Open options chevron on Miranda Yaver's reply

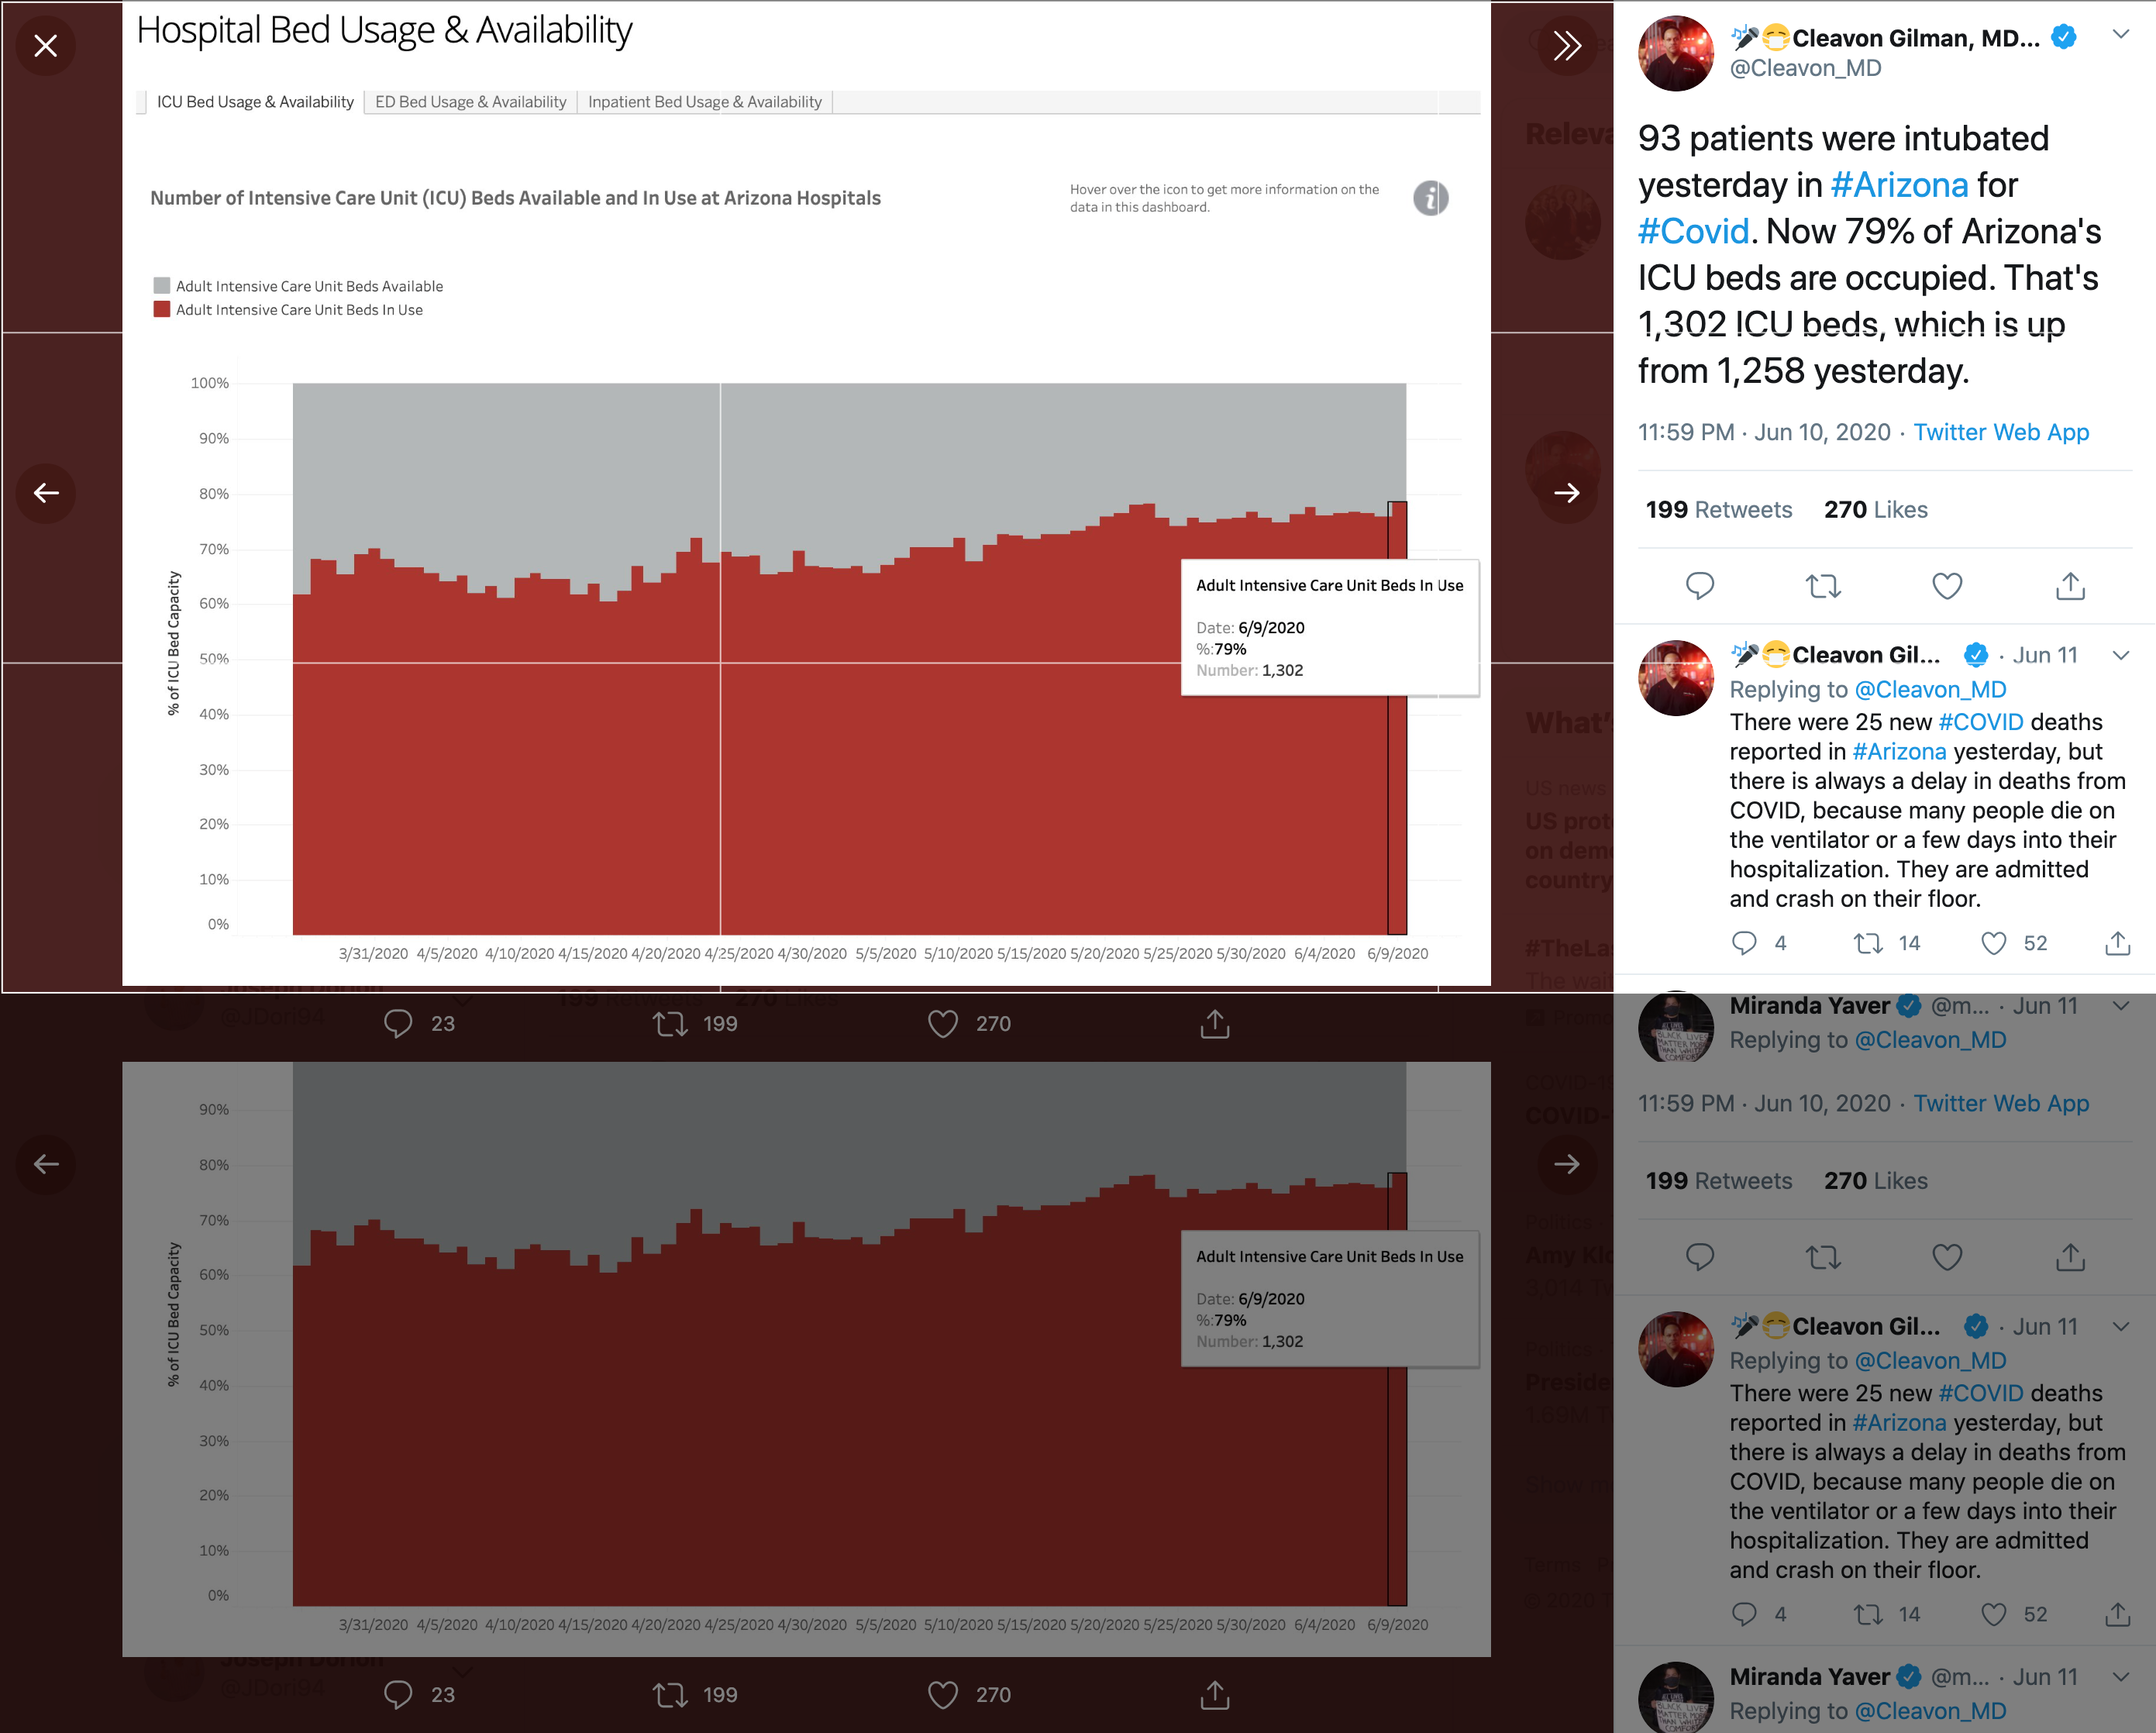tap(2120, 1006)
